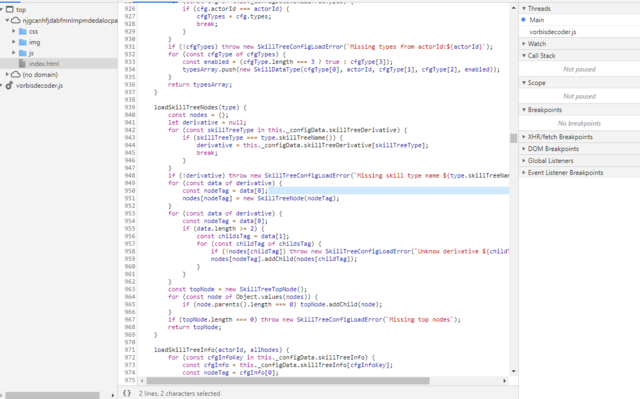Expand the img folder
Screen dimensions: 640x399
(13, 42)
